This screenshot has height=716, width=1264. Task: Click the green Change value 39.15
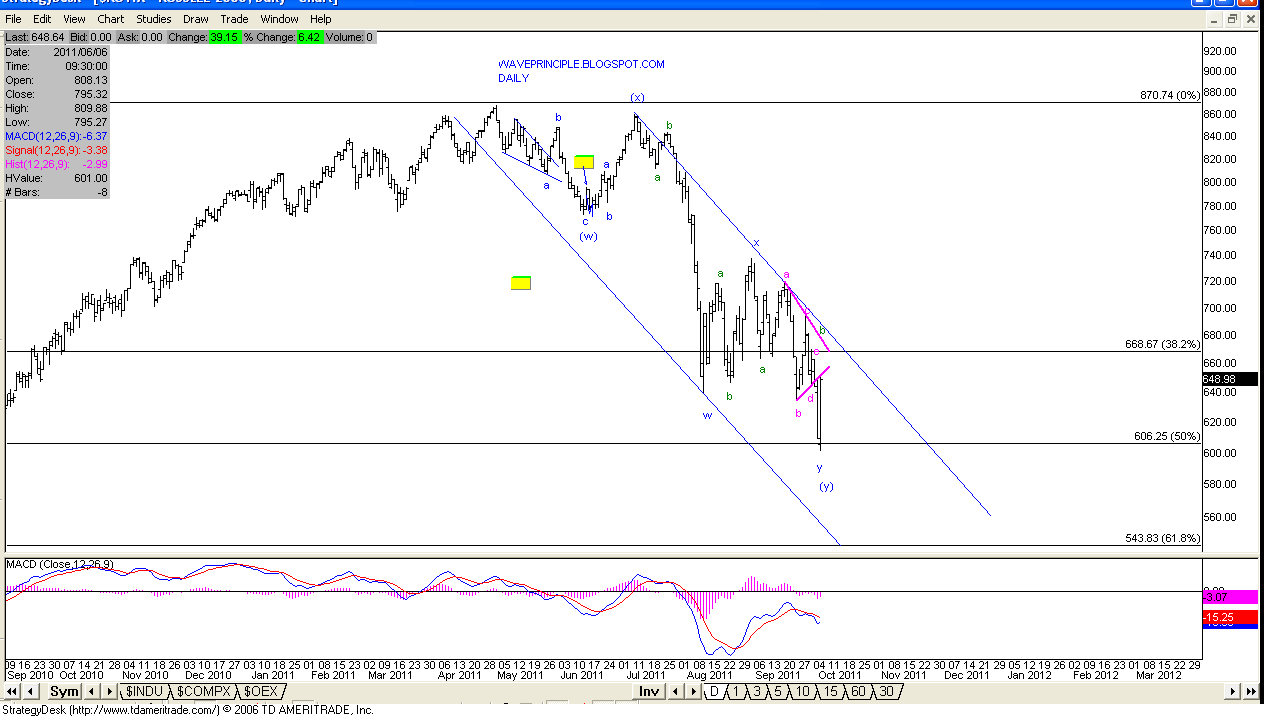click(225, 38)
